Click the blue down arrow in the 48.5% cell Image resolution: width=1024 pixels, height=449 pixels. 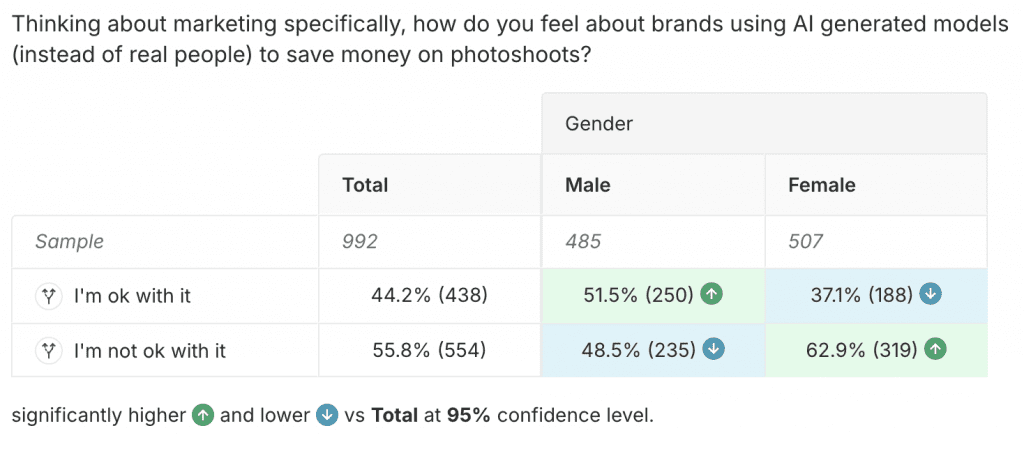[713, 350]
